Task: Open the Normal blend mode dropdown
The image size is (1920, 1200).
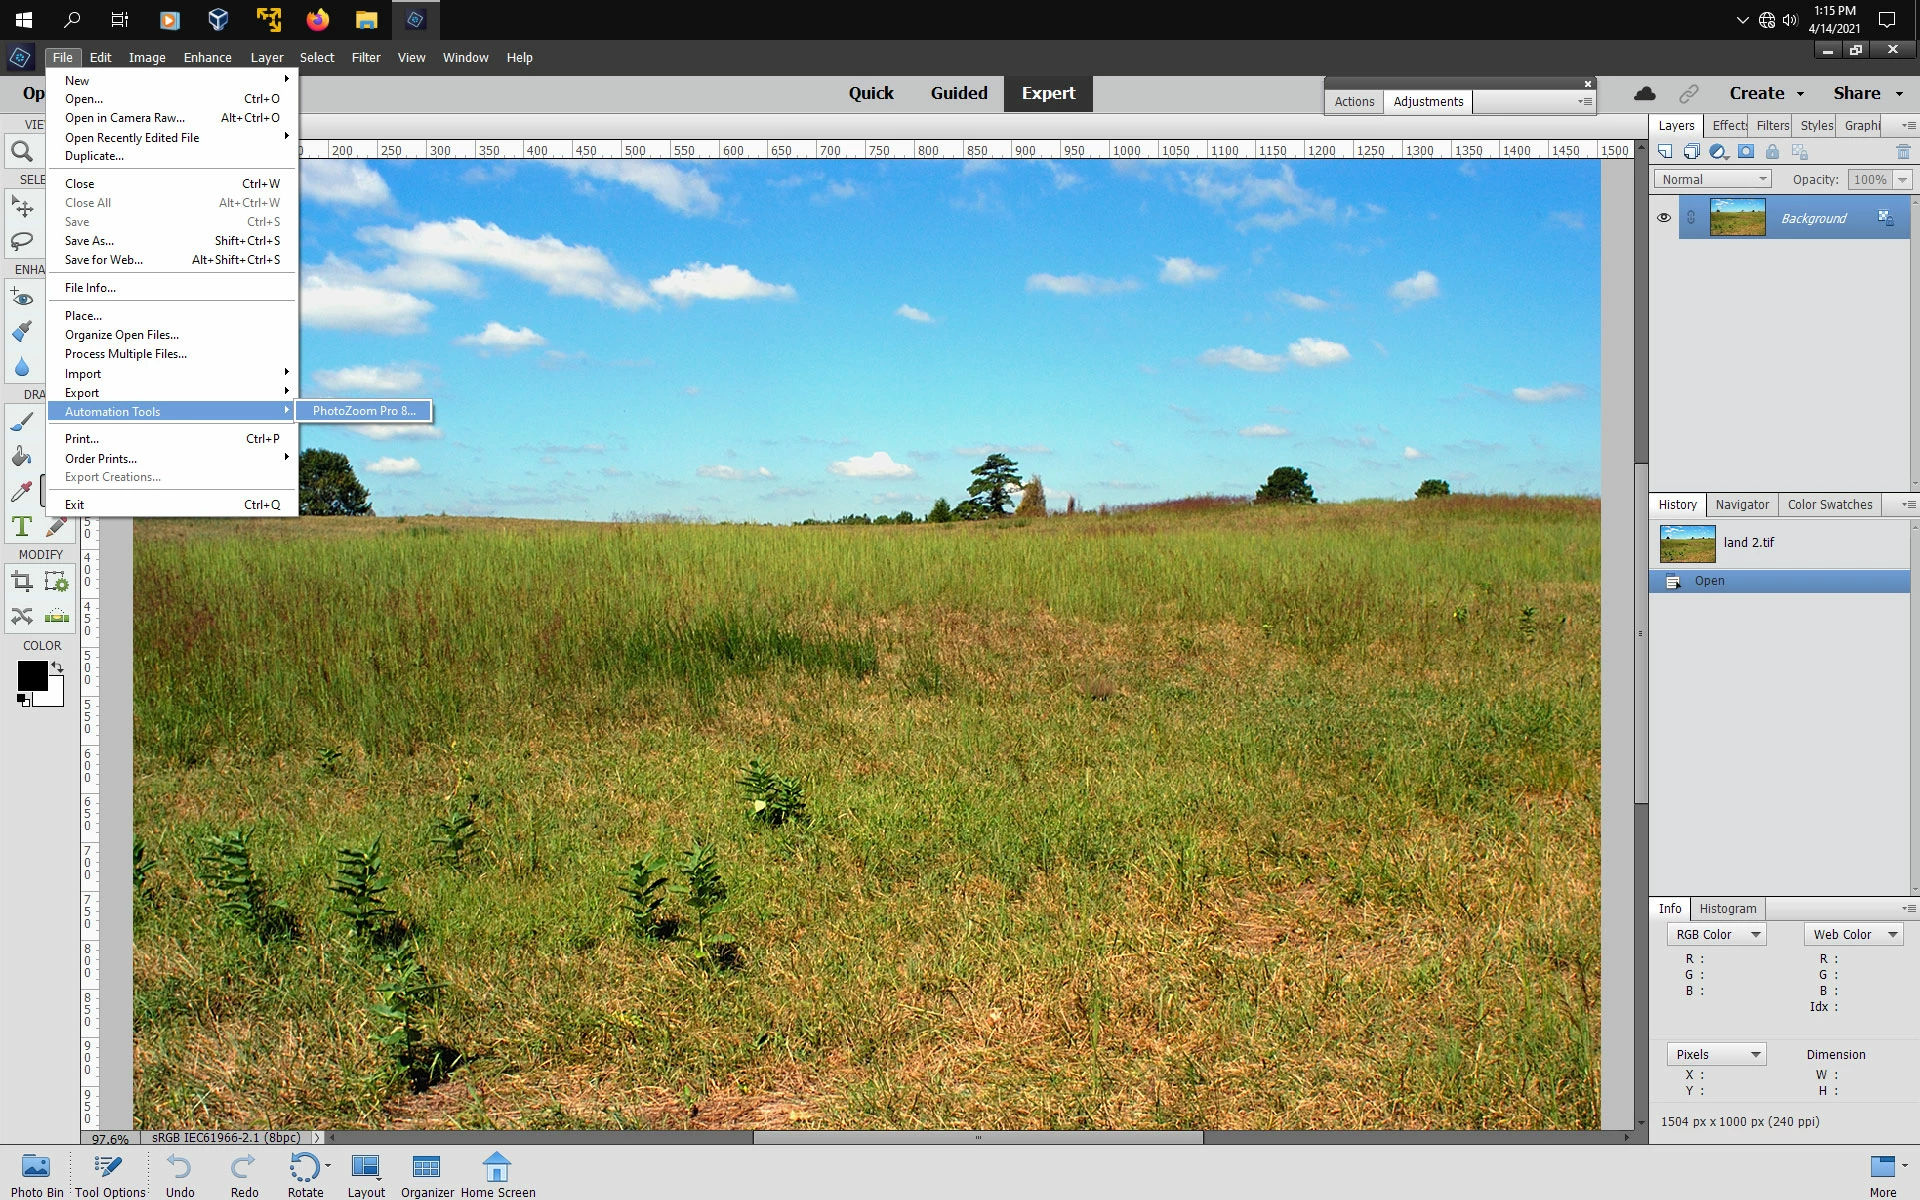Action: click(x=1715, y=179)
